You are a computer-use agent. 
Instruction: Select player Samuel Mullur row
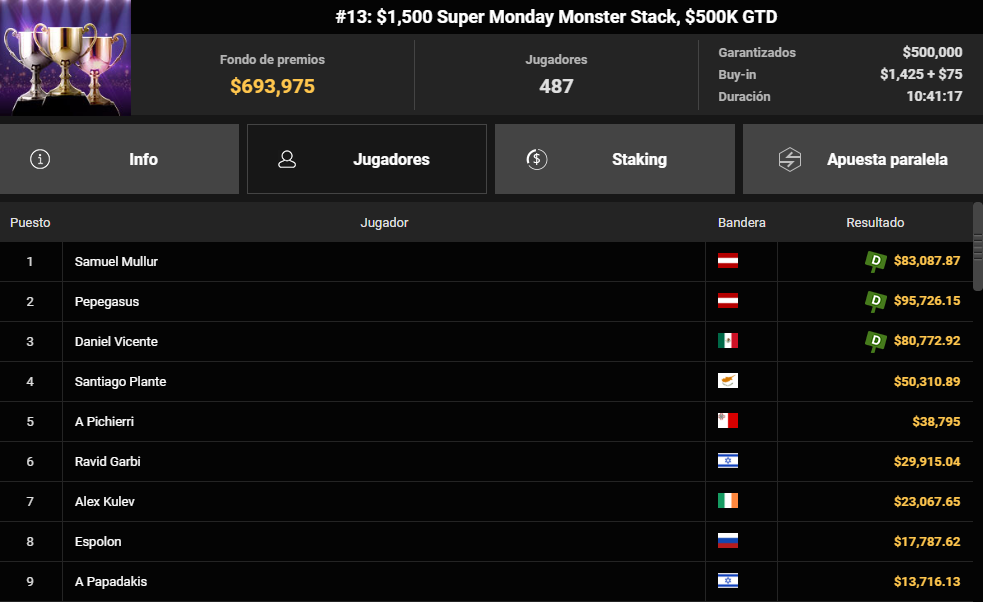486,261
